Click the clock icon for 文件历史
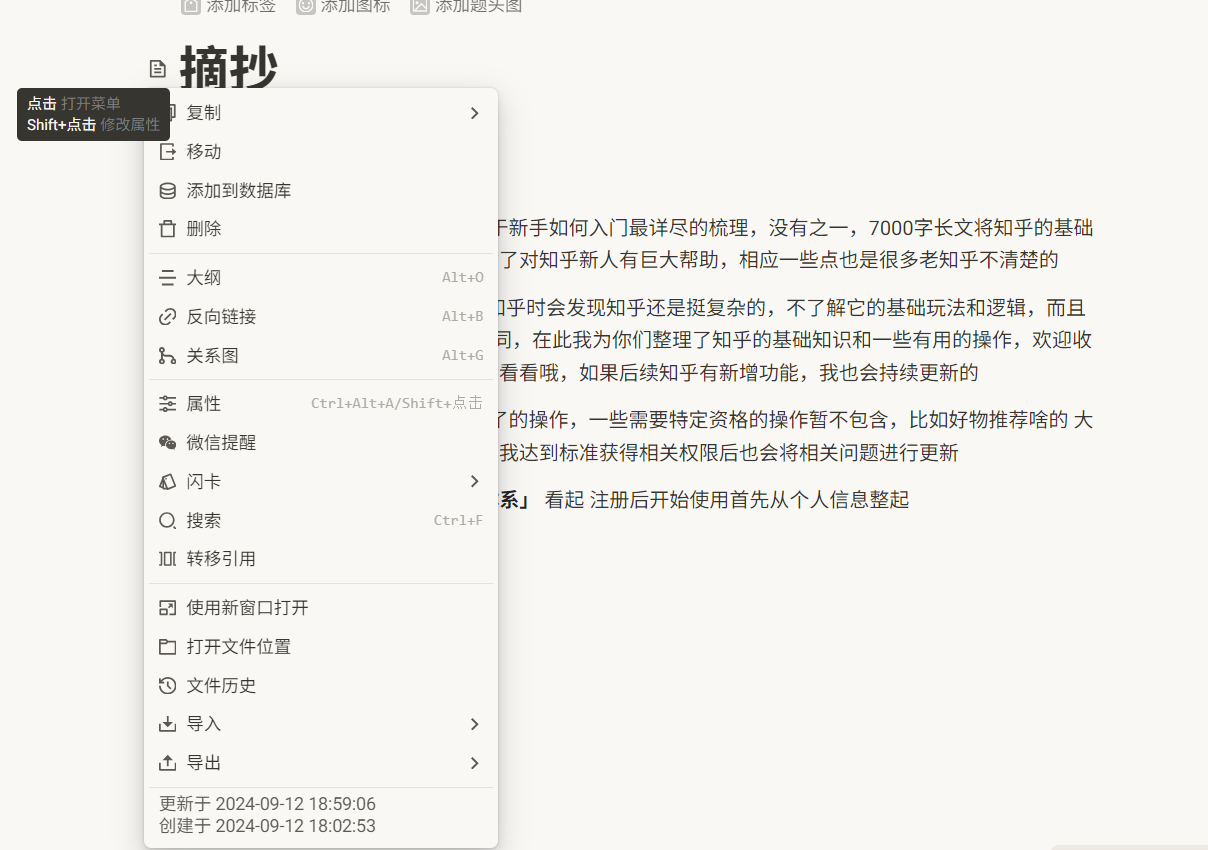This screenshot has height=850, width=1208. pyautogui.click(x=166, y=685)
